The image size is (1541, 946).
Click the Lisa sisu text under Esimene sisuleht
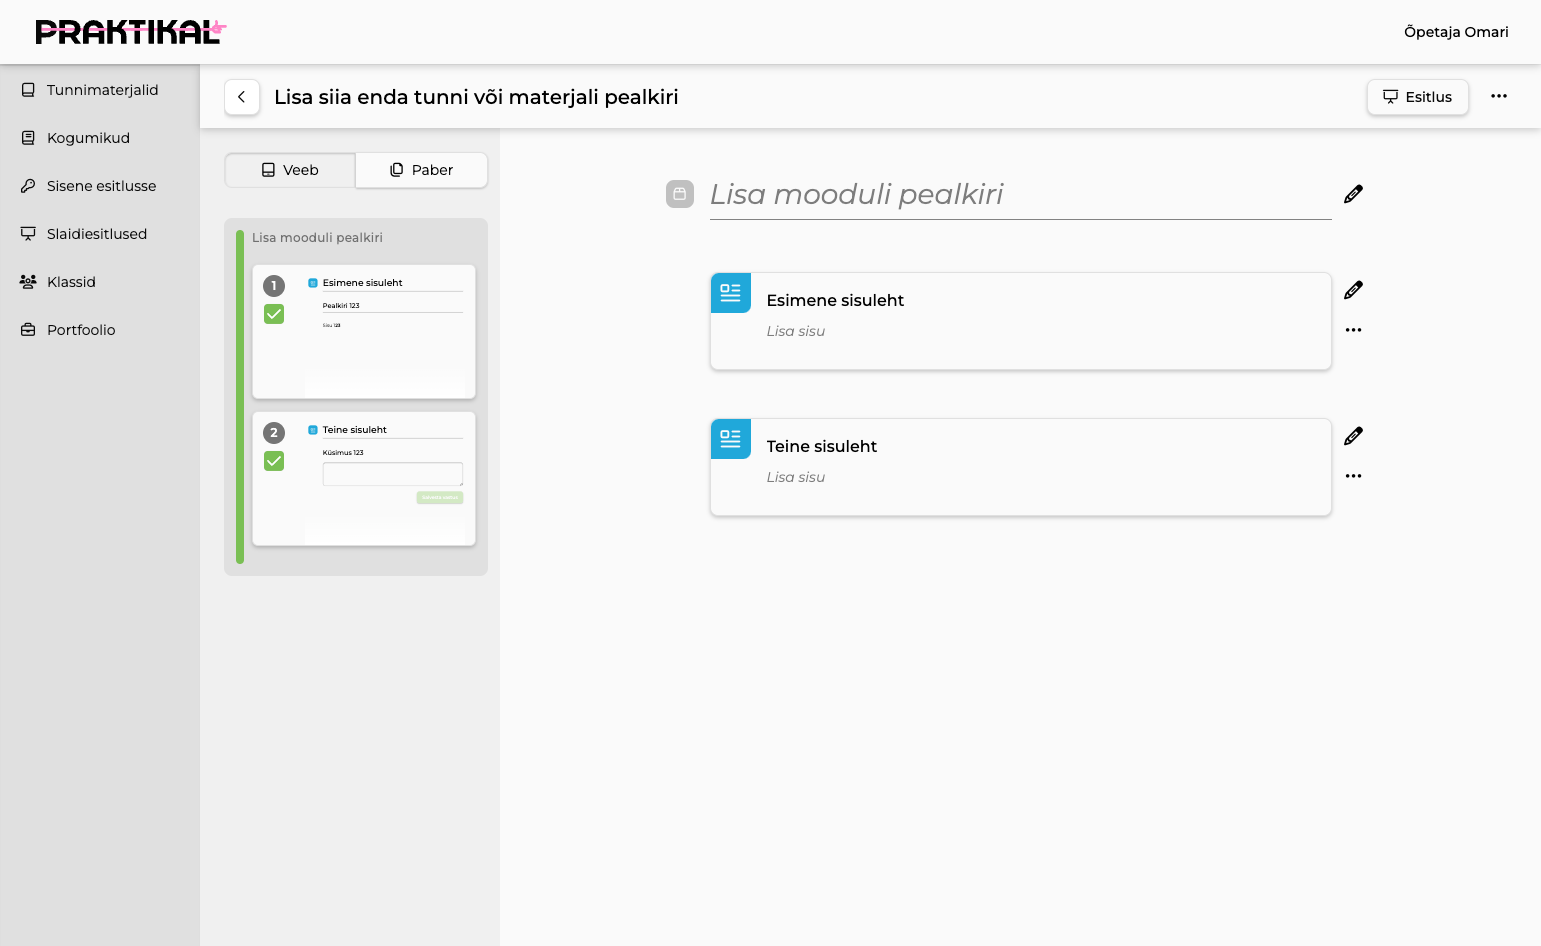[796, 331]
